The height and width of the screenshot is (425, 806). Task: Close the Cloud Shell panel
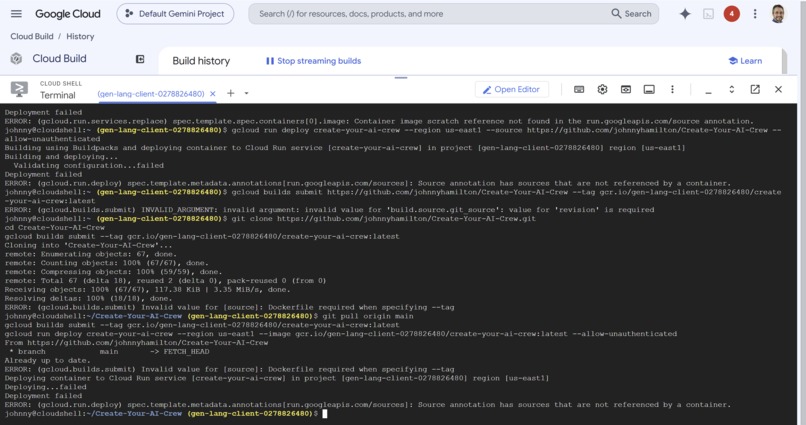778,89
